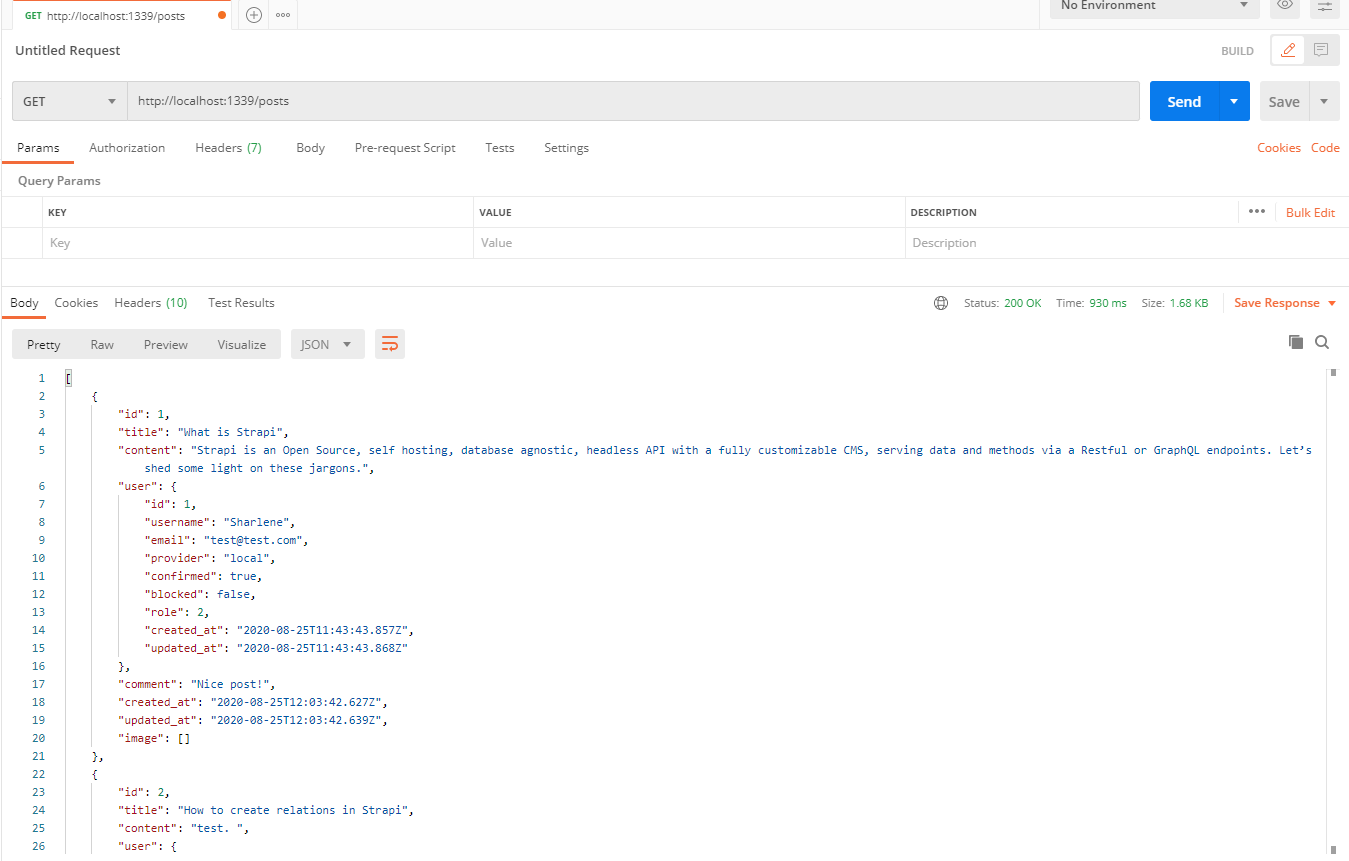Open the No Environment selector
Image resolution: width=1349 pixels, height=861 pixels.
(1155, 6)
